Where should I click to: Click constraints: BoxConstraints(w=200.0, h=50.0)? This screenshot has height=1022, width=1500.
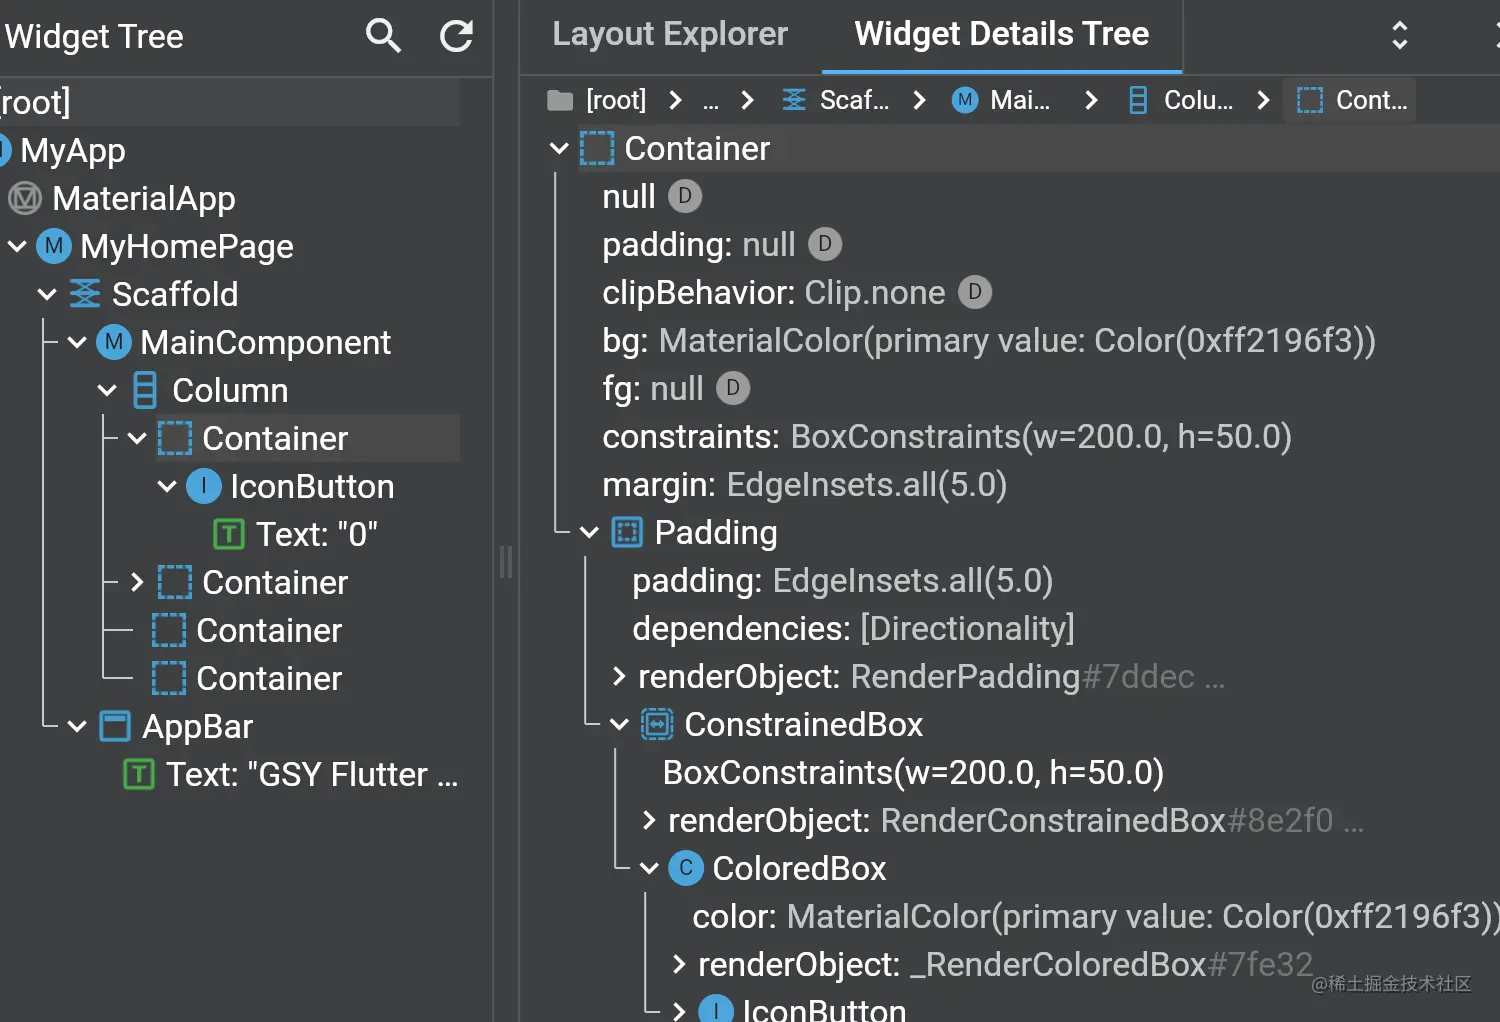(x=947, y=436)
